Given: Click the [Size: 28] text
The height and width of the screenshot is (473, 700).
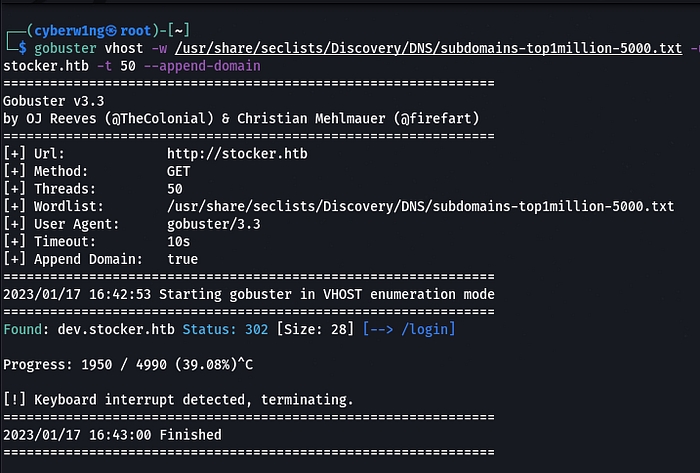Looking at the screenshot, I should [316, 329].
